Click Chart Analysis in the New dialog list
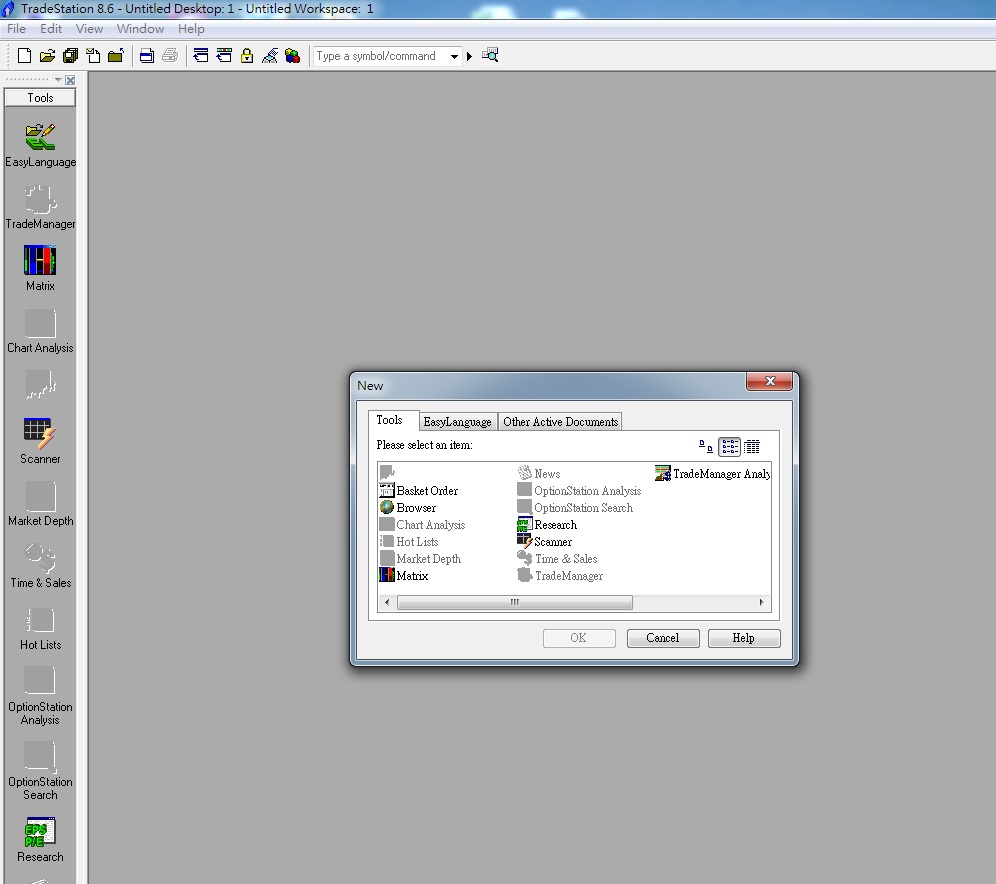The image size is (996, 884). pos(422,525)
